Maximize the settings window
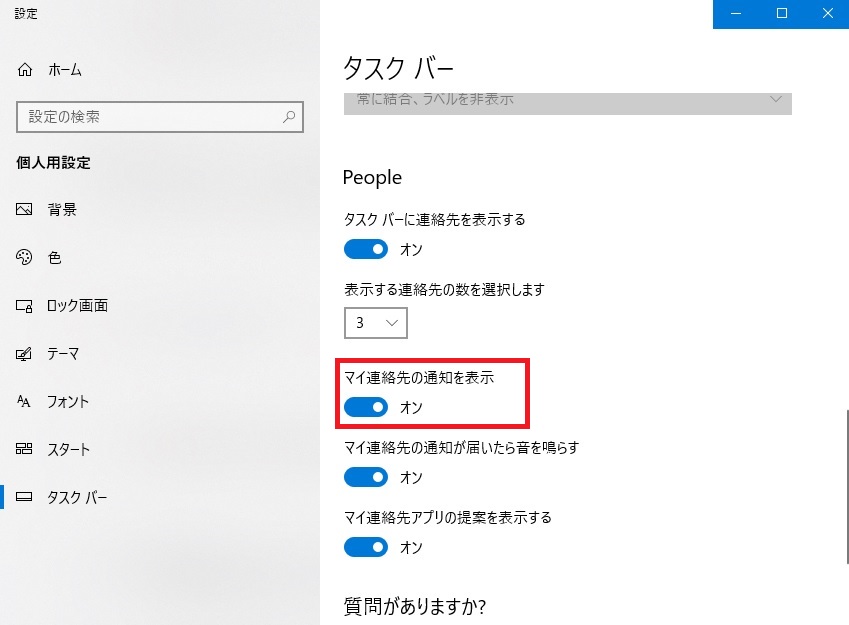The image size is (849, 625). tap(782, 14)
